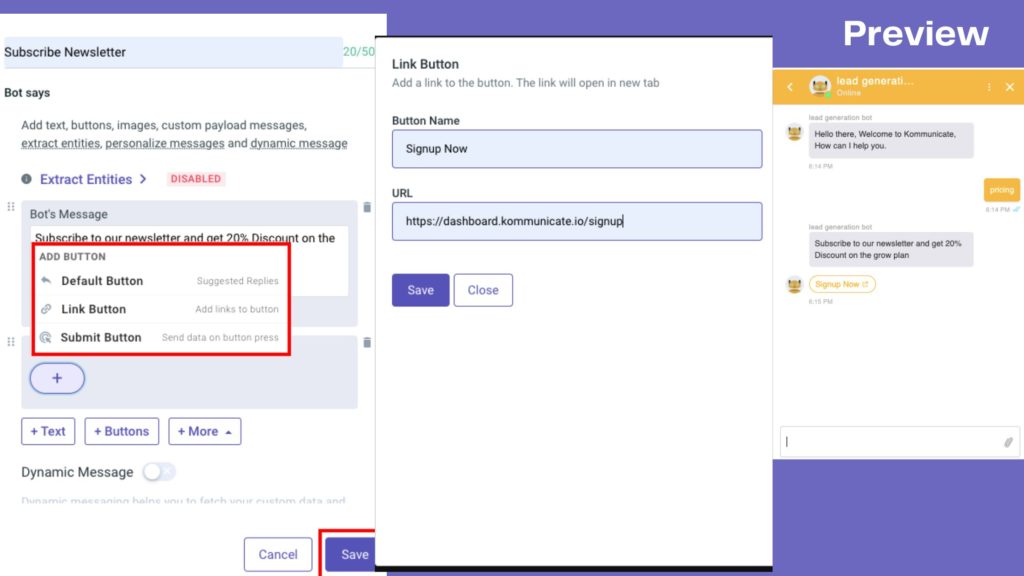This screenshot has height=576, width=1024.
Task: Click the newsletter discount message bubble
Action: point(891,249)
